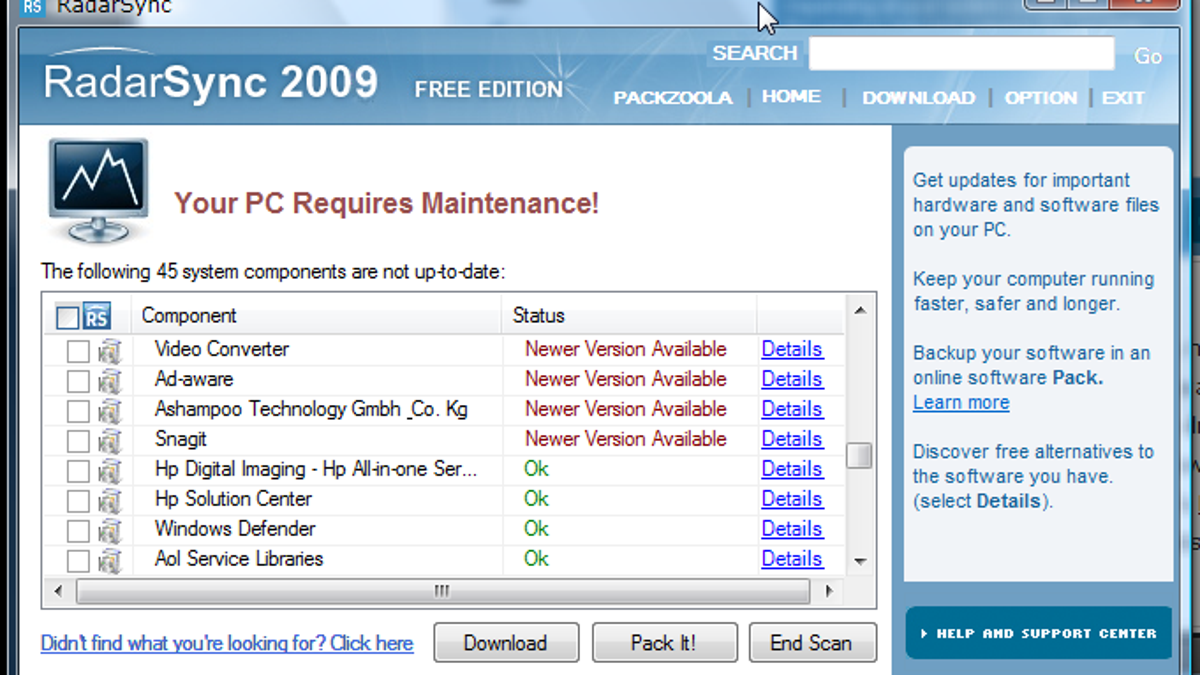1200x675 pixels.
Task: Open Details for Ad-aware
Action: click(x=792, y=379)
